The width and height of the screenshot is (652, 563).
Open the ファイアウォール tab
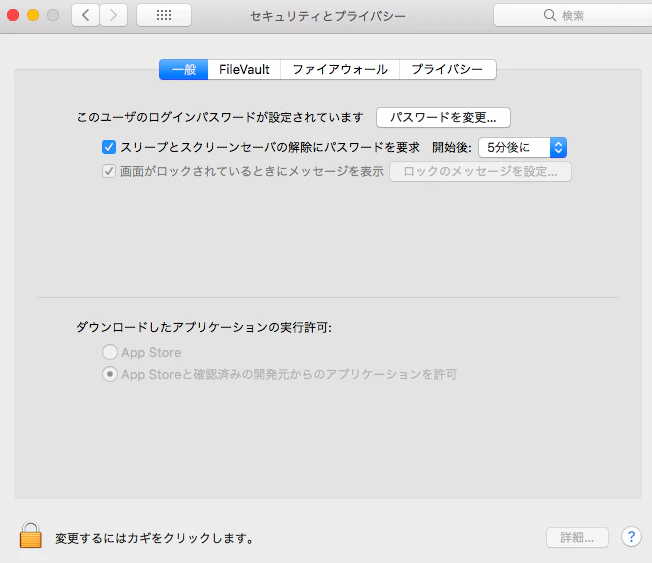click(340, 69)
